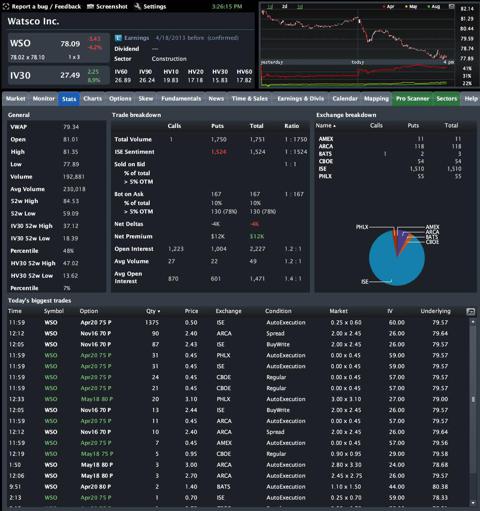Click the icon right of Aug legend
The width and height of the screenshot is (480, 511).
point(451,6)
